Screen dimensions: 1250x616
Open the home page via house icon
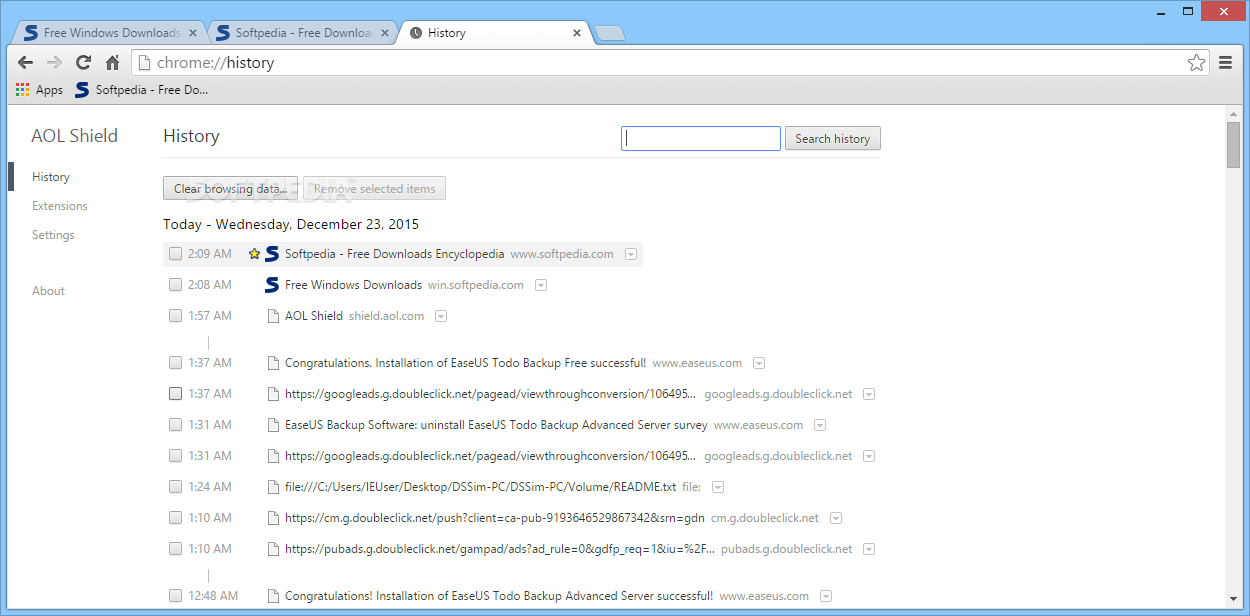tap(112, 62)
